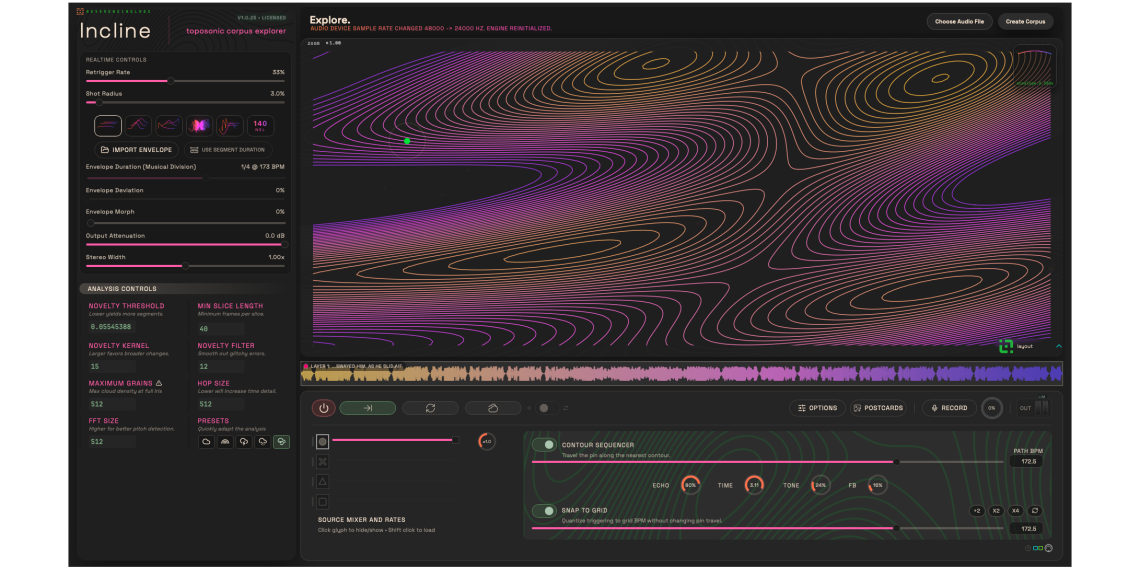Collapse the panel with the layout chevron

coord(1058,346)
